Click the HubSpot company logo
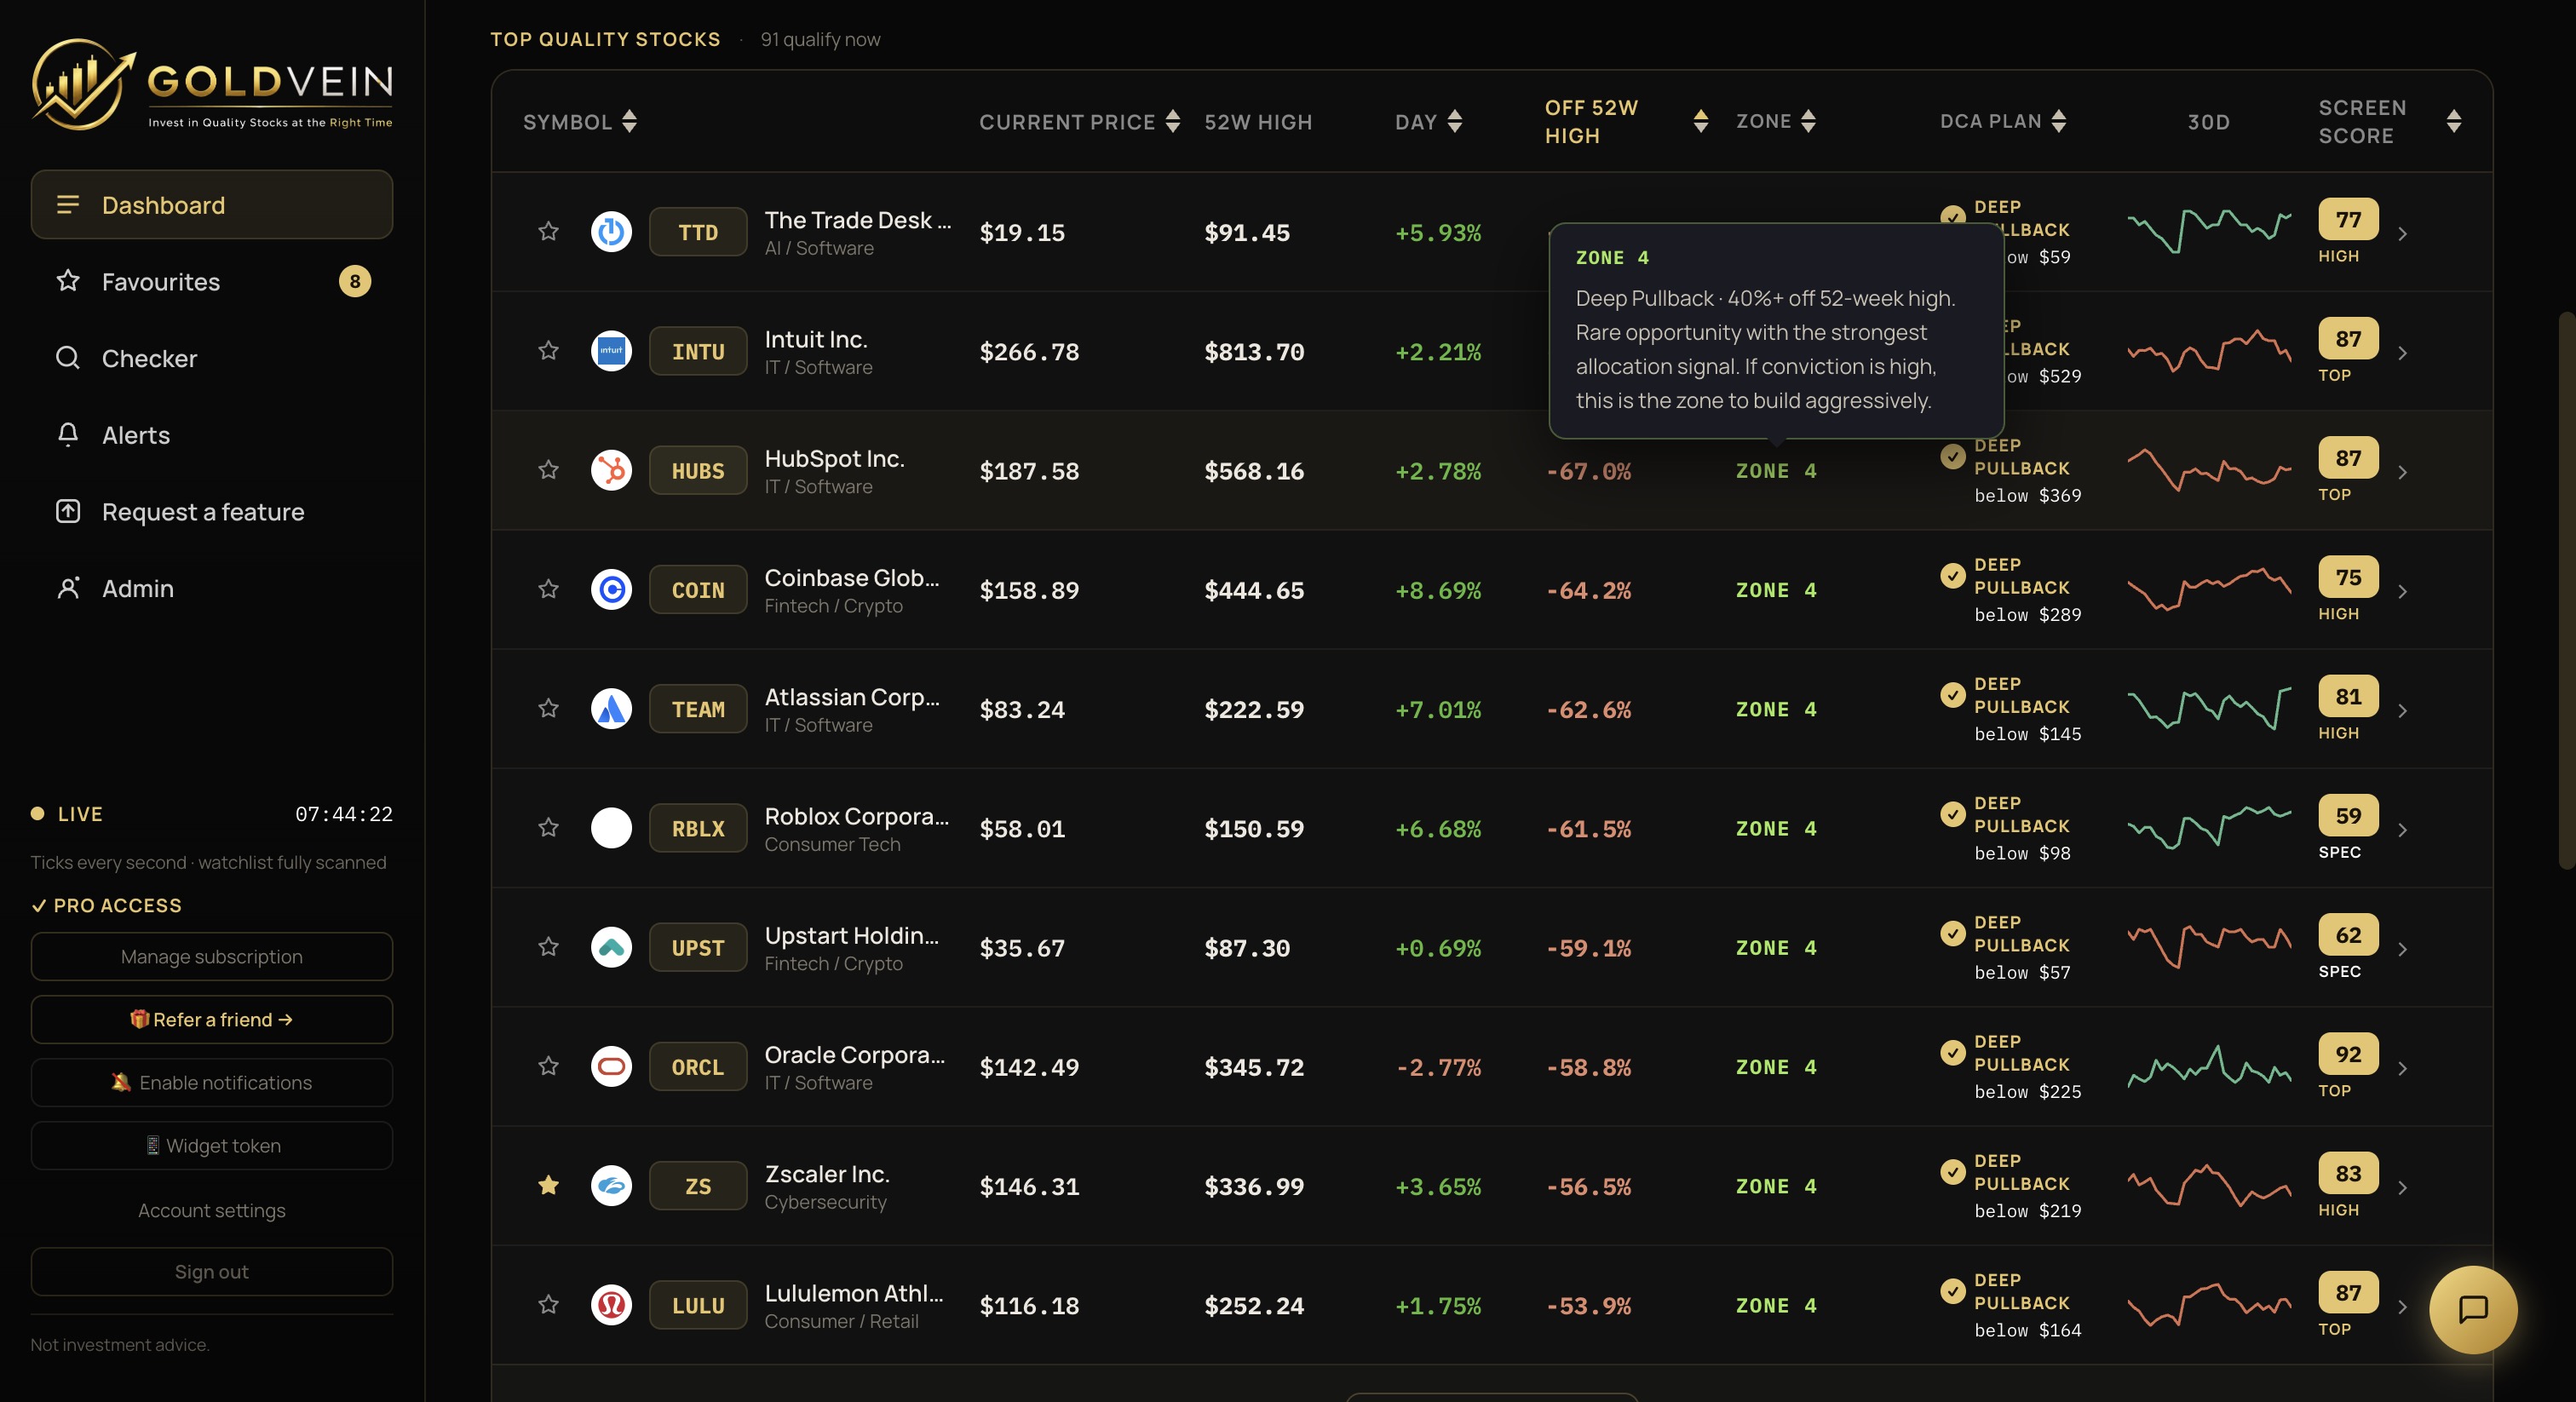This screenshot has width=2576, height=1402. tap(611, 470)
